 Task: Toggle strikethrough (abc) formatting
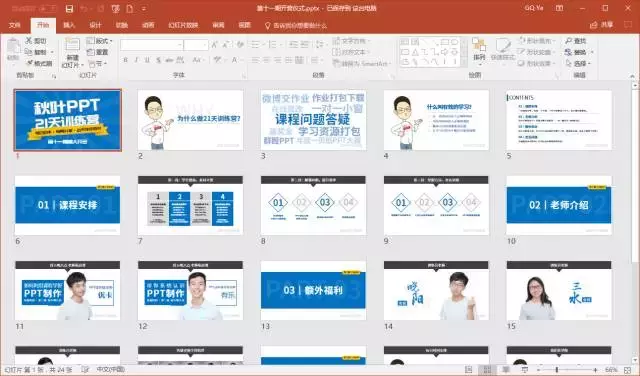click(169, 60)
